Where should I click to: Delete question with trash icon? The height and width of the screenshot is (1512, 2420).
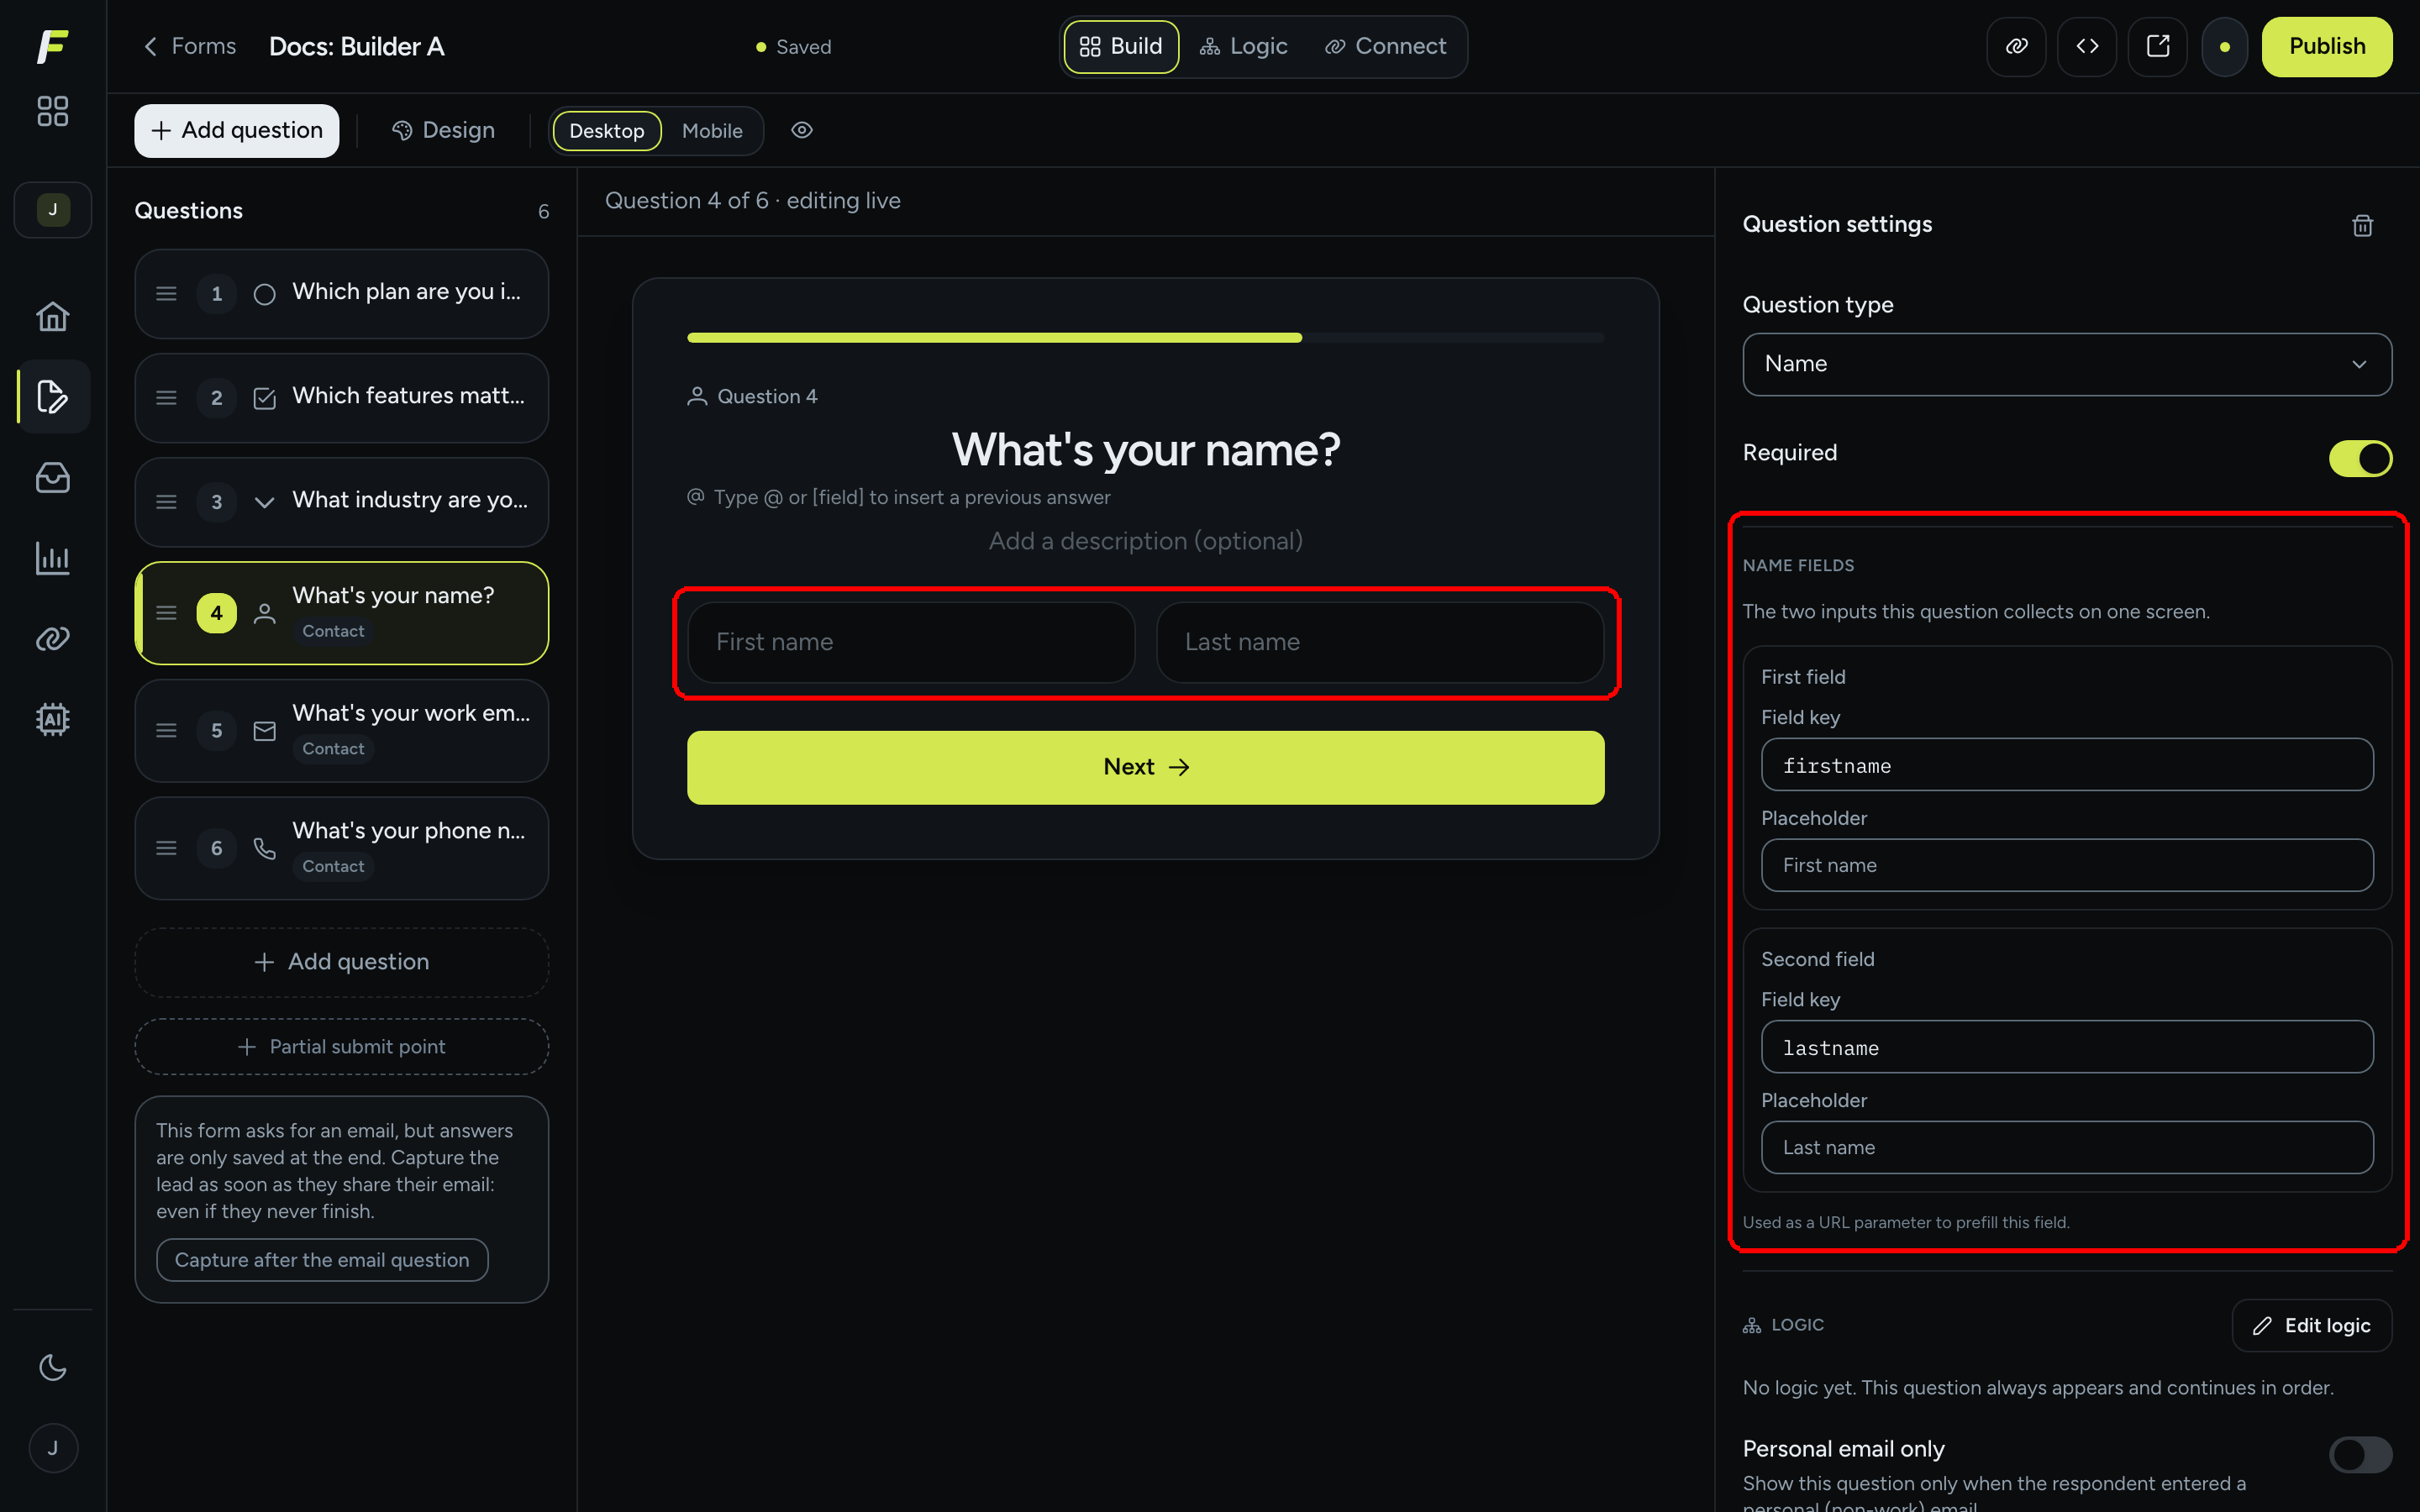[x=2362, y=225]
